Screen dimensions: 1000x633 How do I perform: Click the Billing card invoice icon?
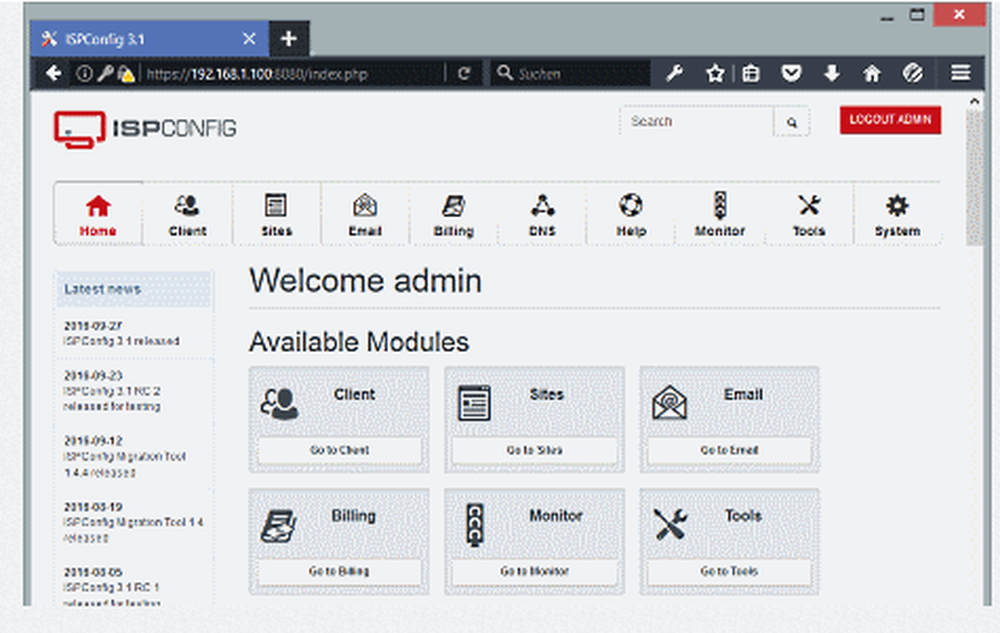coord(279,526)
